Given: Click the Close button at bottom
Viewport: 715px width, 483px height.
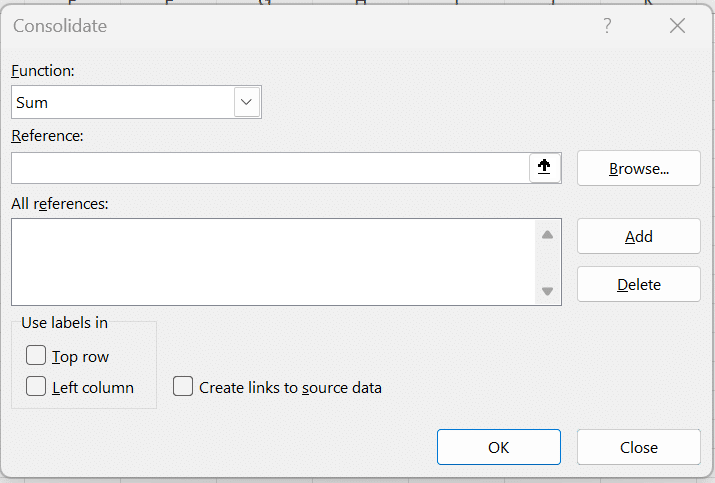Looking at the screenshot, I should (638, 447).
